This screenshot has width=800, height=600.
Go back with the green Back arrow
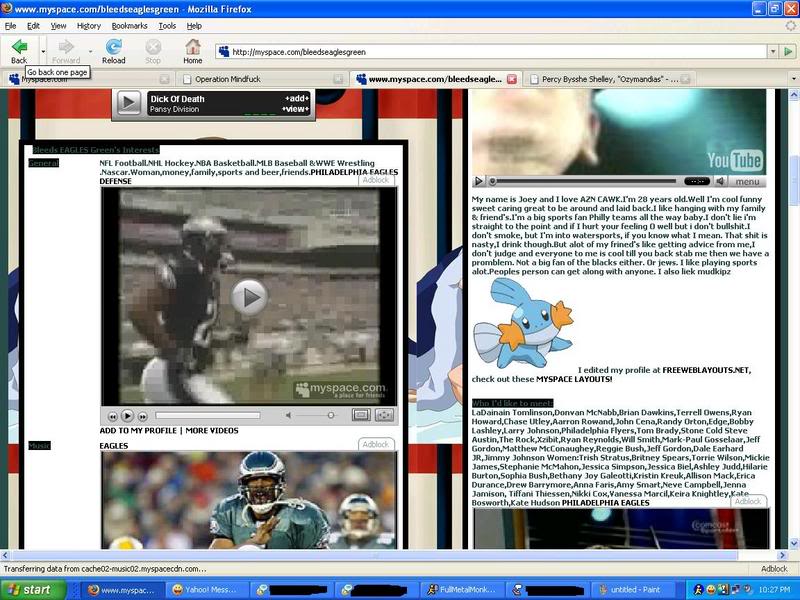click(x=19, y=51)
